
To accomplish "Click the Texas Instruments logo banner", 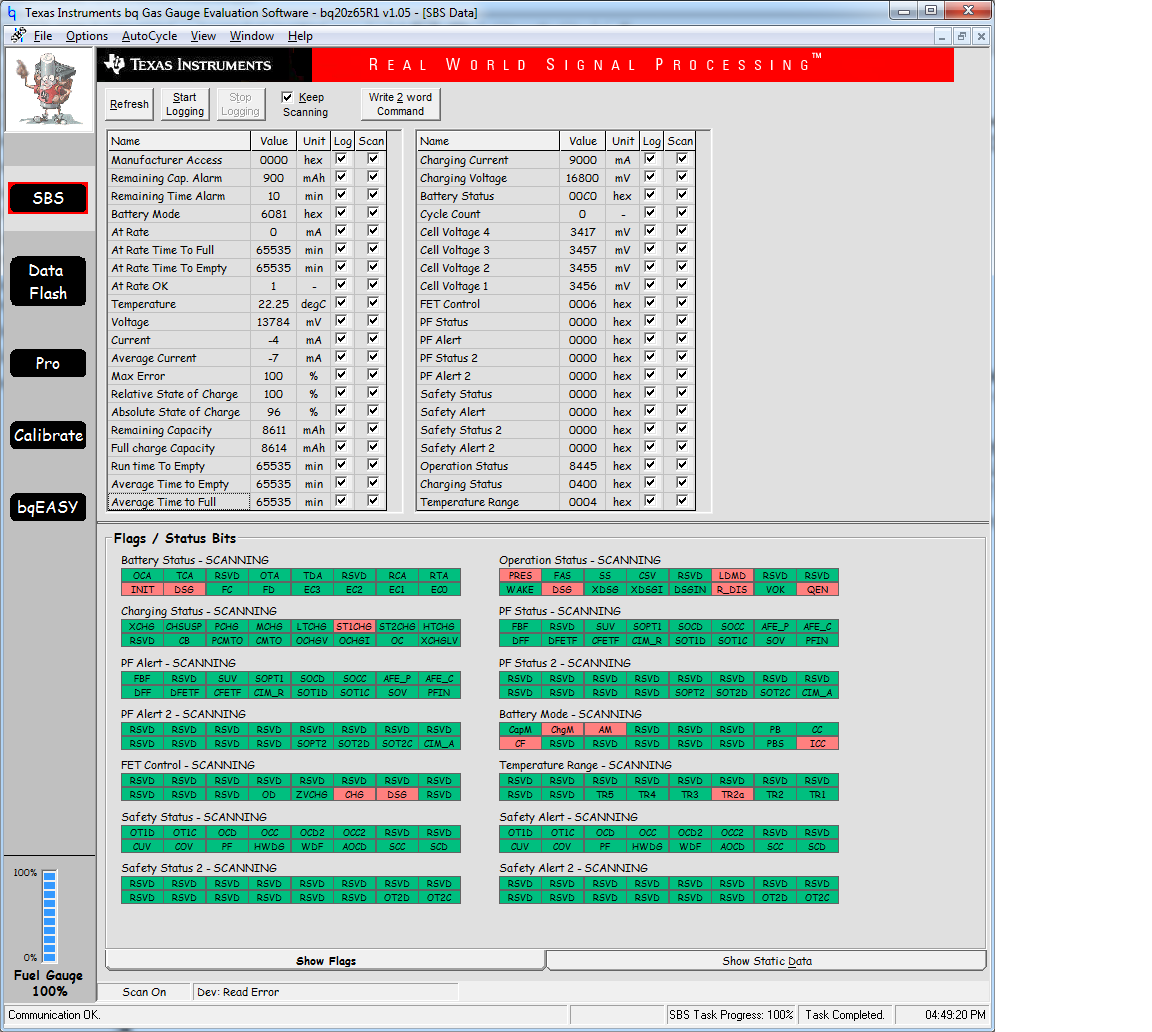I will pos(205,65).
